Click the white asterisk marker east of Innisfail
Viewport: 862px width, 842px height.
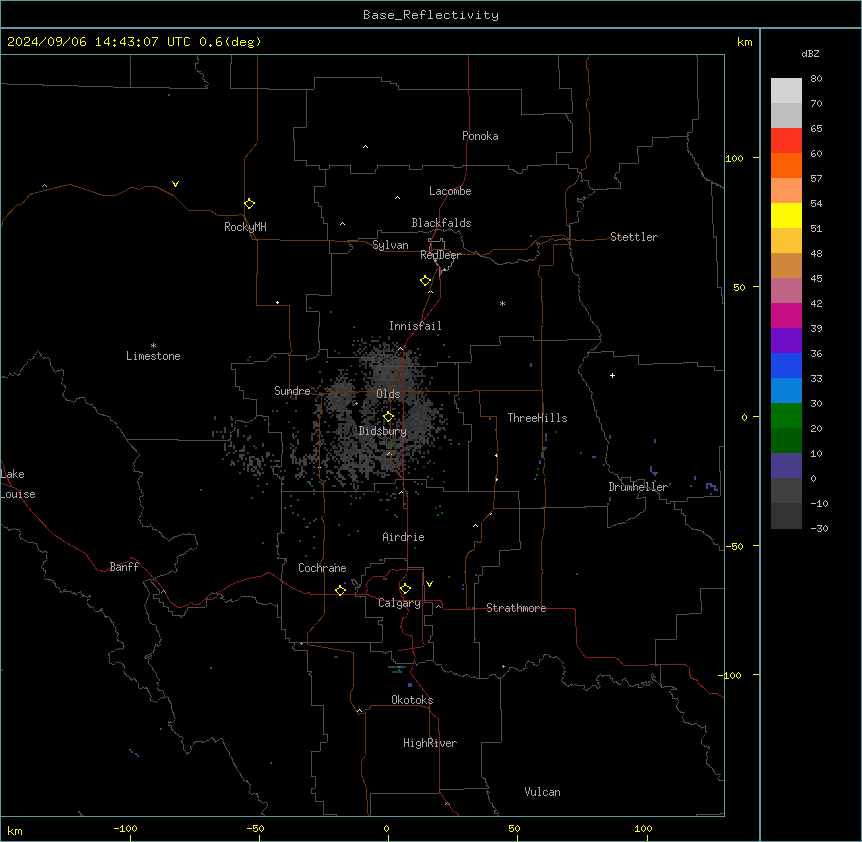pos(502,304)
